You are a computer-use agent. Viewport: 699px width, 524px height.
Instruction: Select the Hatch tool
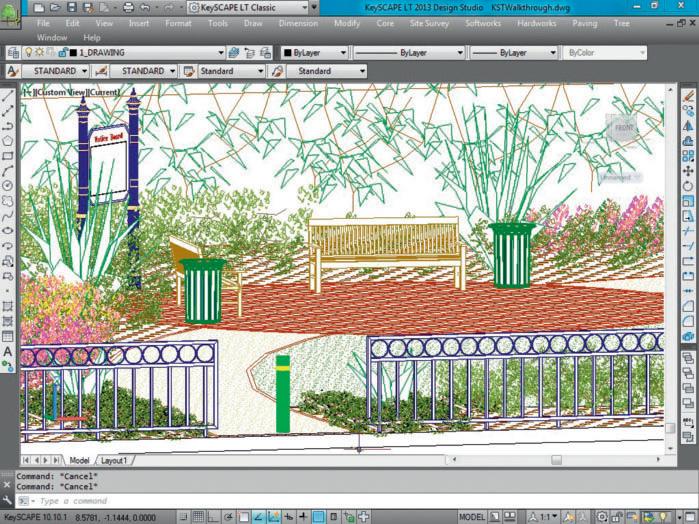(8, 306)
